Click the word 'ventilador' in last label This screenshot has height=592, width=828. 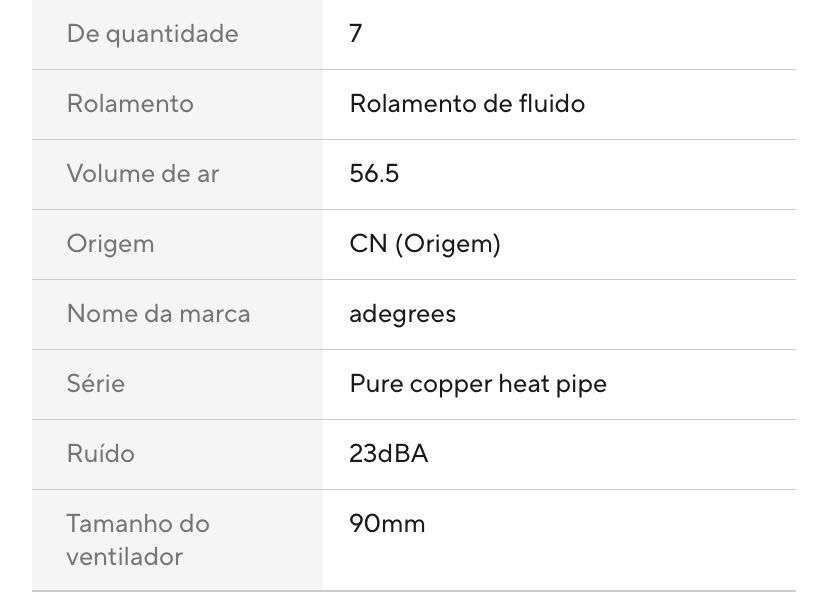point(124,557)
